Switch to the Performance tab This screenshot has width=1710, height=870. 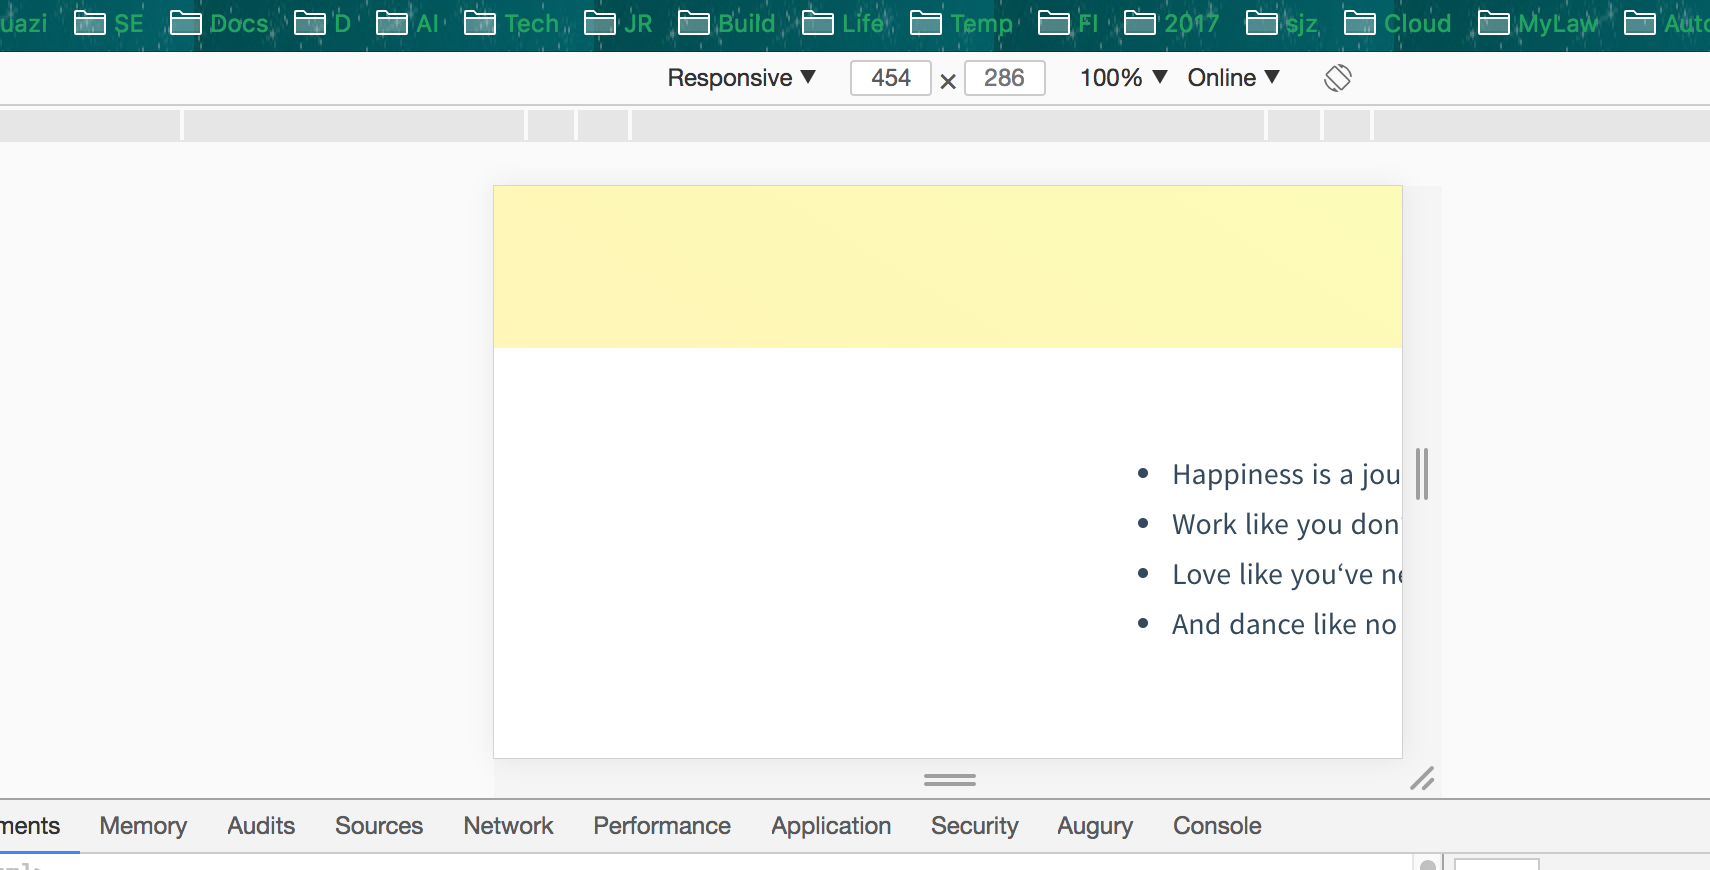click(662, 826)
